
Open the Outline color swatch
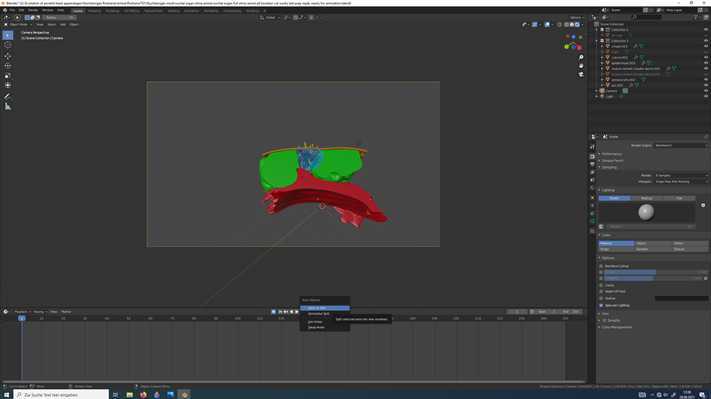[x=681, y=298]
